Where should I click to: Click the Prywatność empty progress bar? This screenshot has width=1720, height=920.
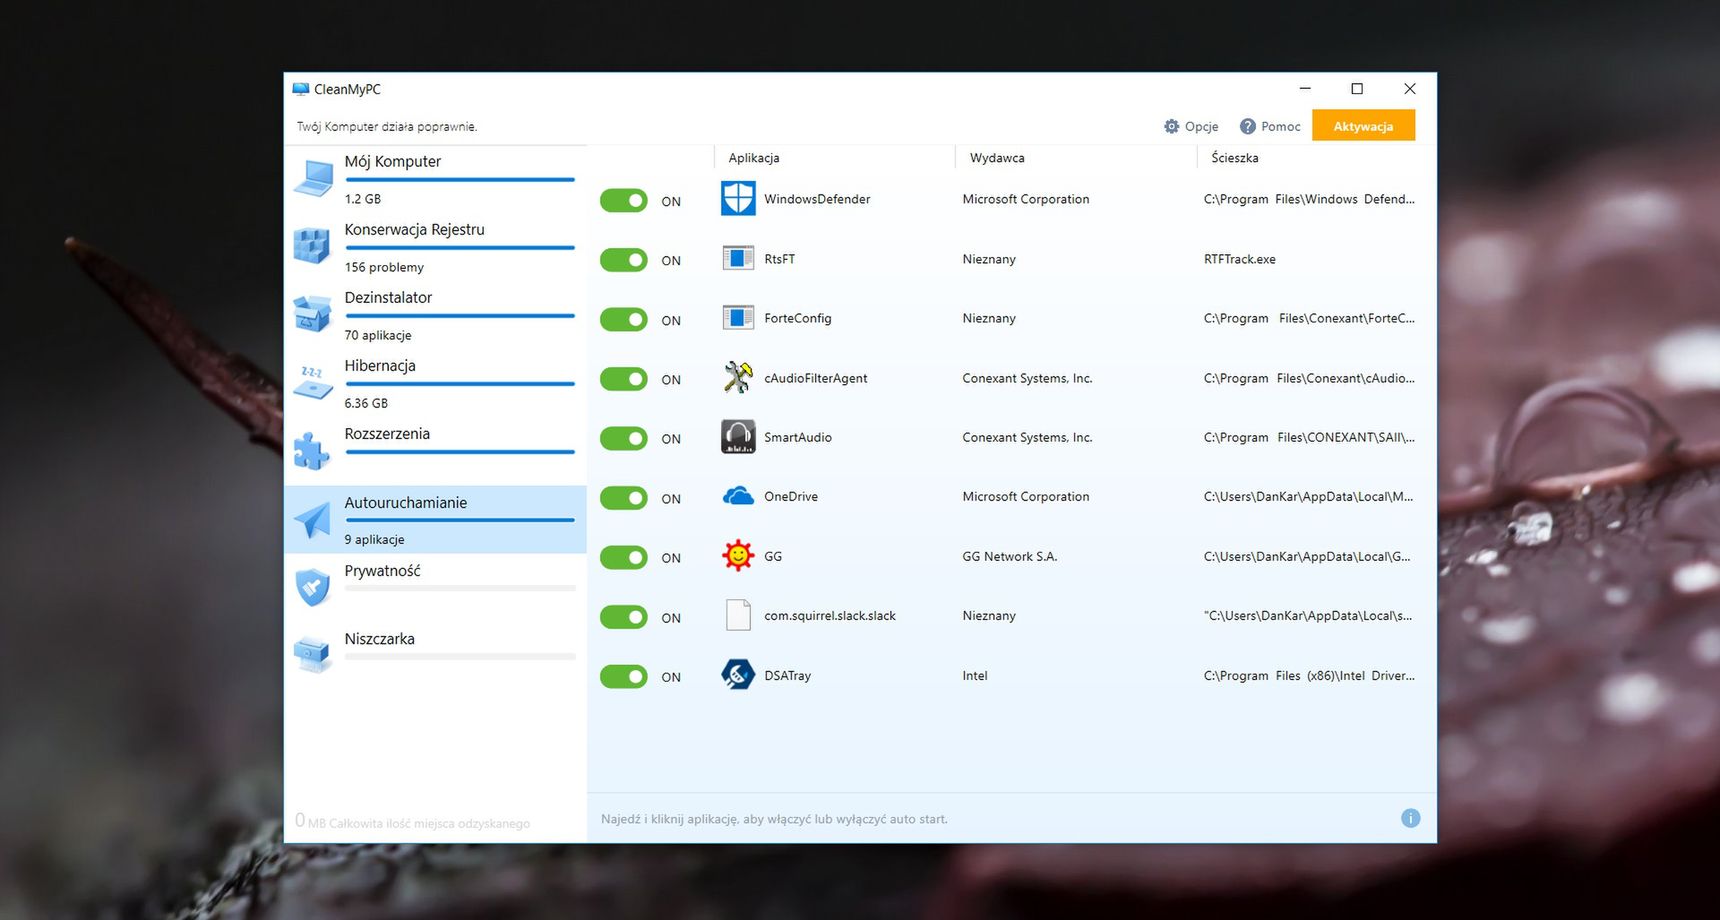click(460, 589)
